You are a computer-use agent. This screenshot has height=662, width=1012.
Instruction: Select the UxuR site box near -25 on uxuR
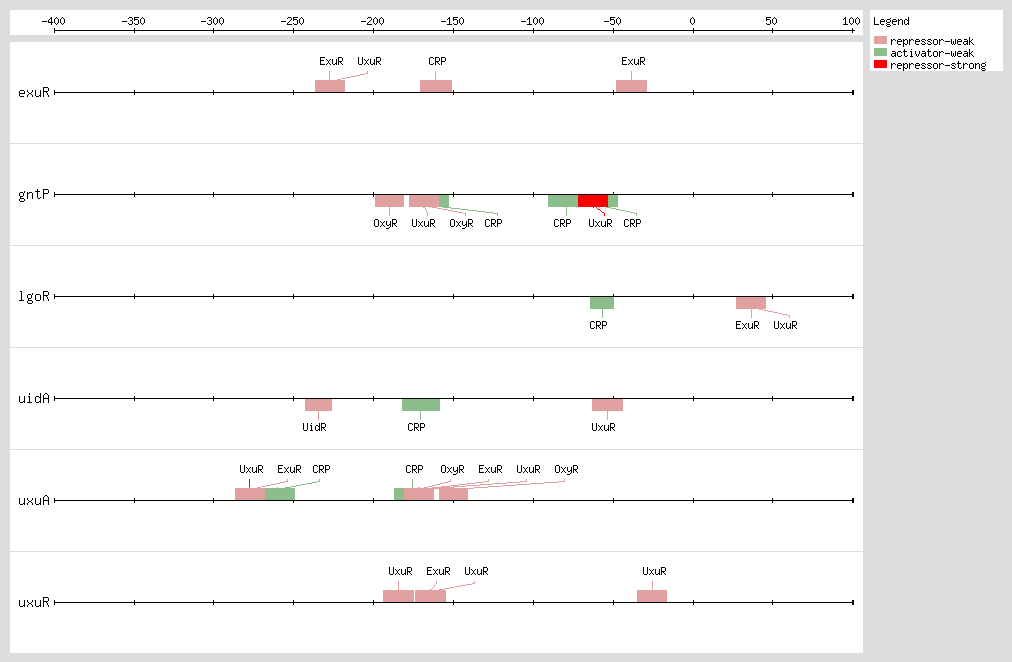(652, 596)
